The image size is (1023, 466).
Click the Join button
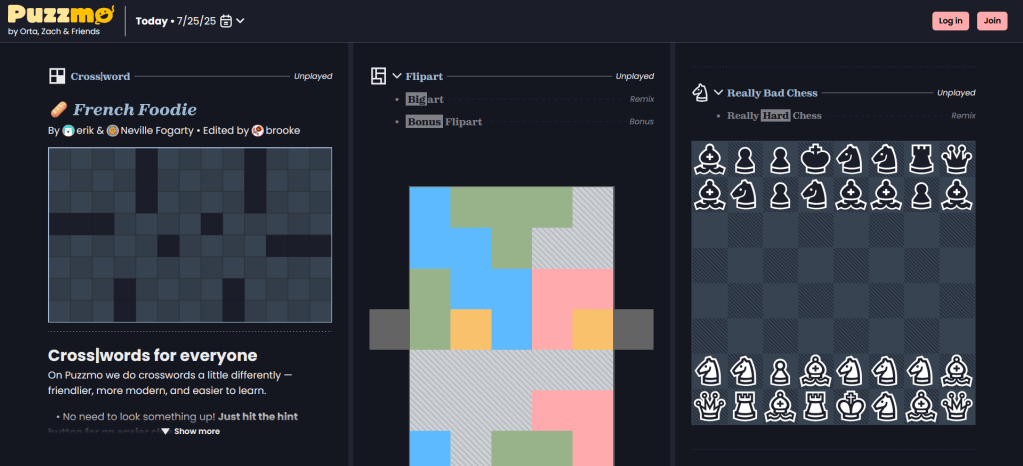point(992,21)
